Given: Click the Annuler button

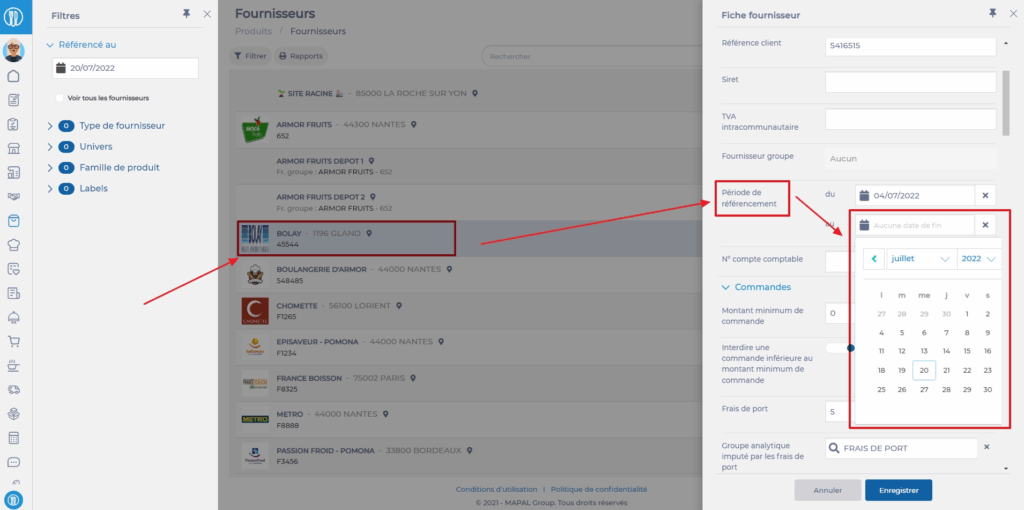Looking at the screenshot, I should click(827, 490).
